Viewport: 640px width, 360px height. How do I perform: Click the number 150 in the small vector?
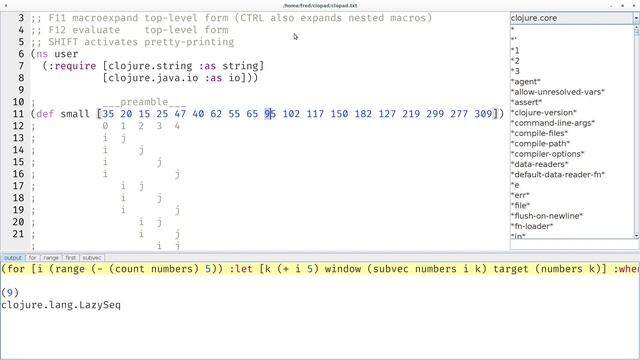click(x=339, y=114)
